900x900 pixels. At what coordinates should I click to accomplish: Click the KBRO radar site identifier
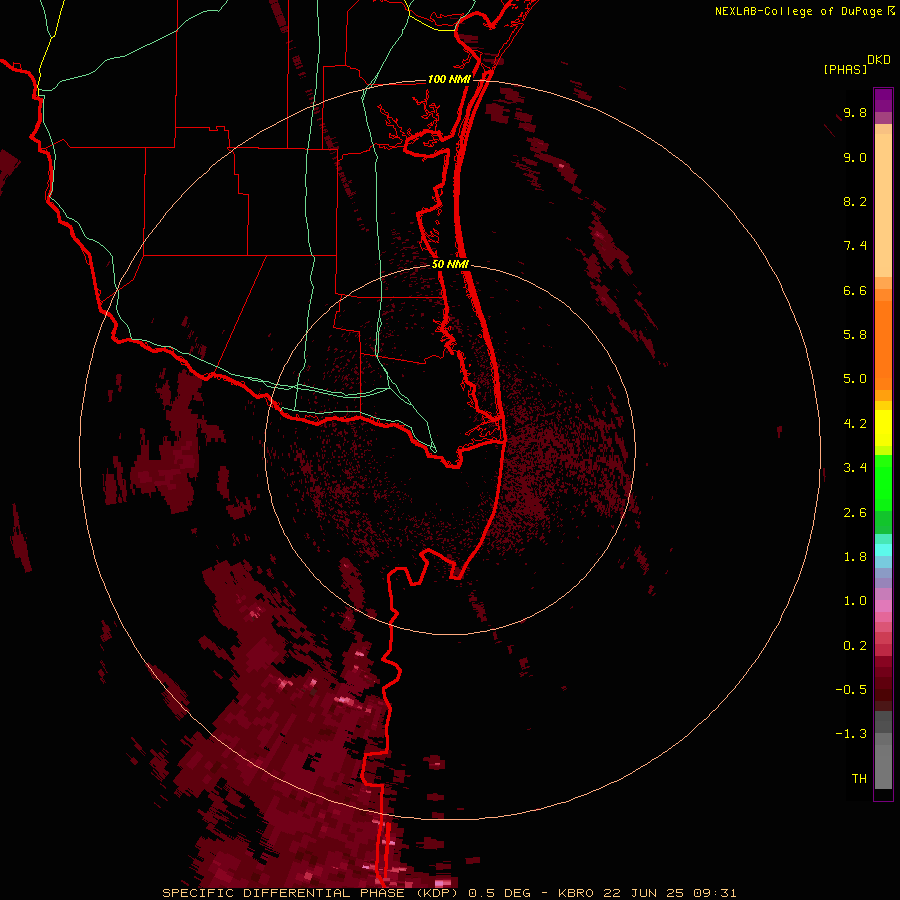[576, 893]
